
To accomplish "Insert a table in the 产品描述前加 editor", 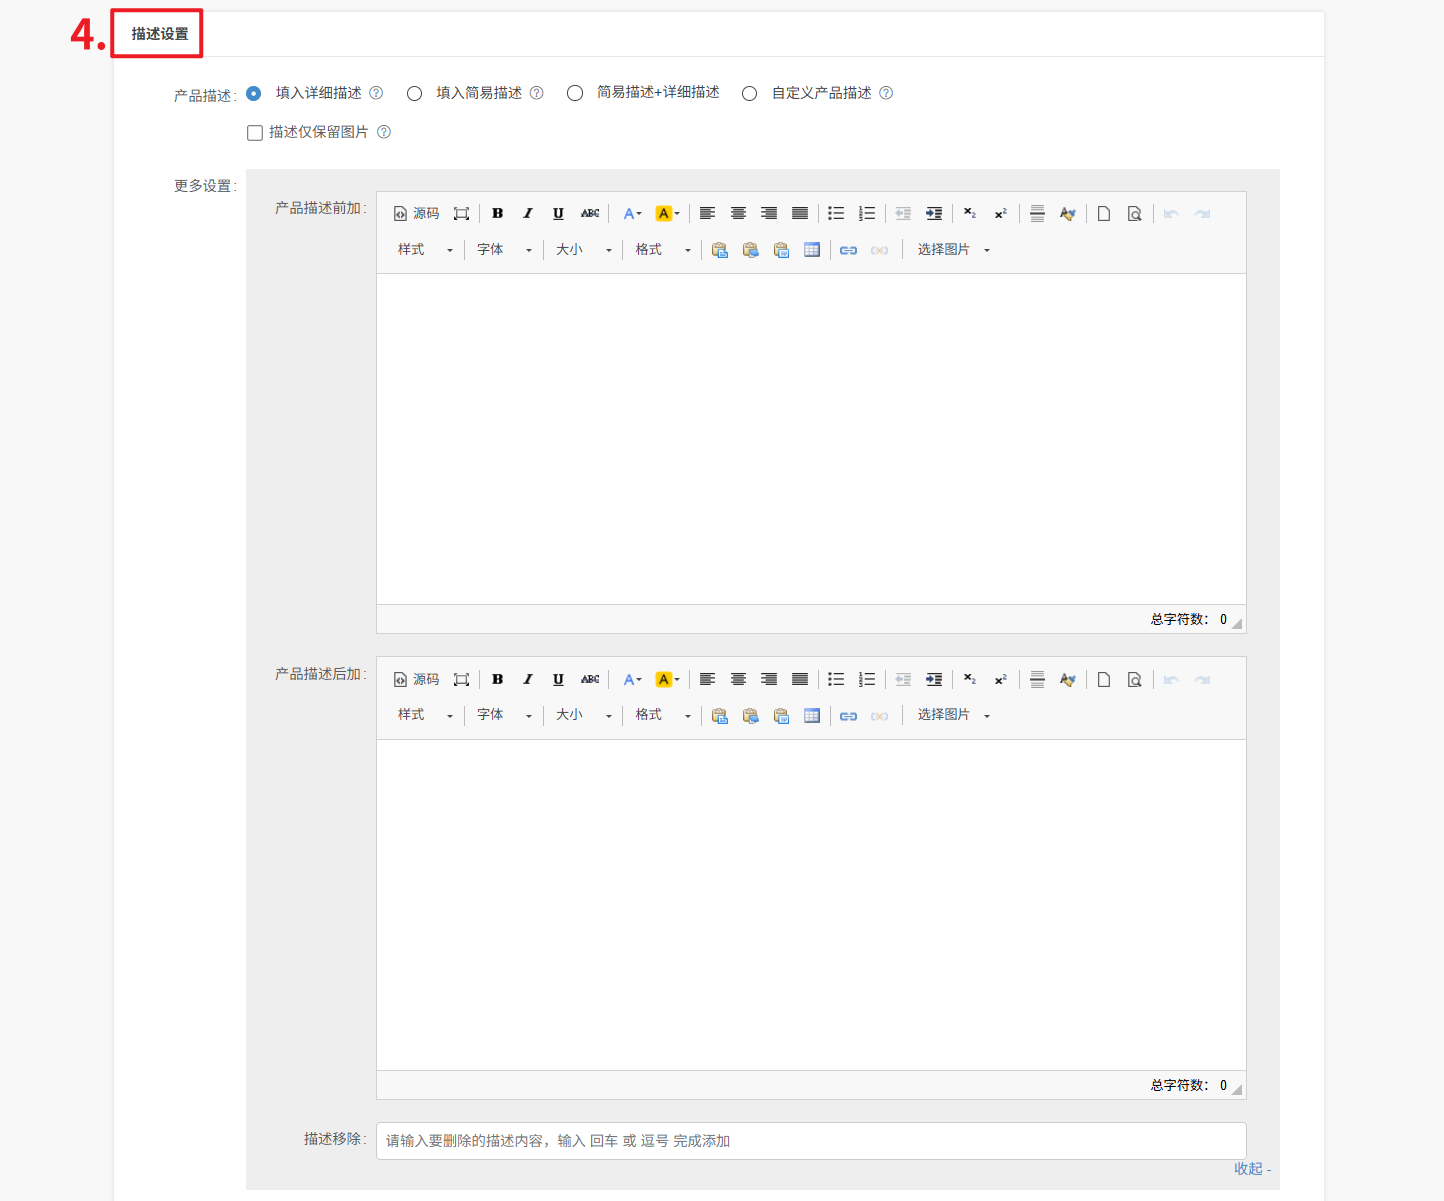I will 812,250.
